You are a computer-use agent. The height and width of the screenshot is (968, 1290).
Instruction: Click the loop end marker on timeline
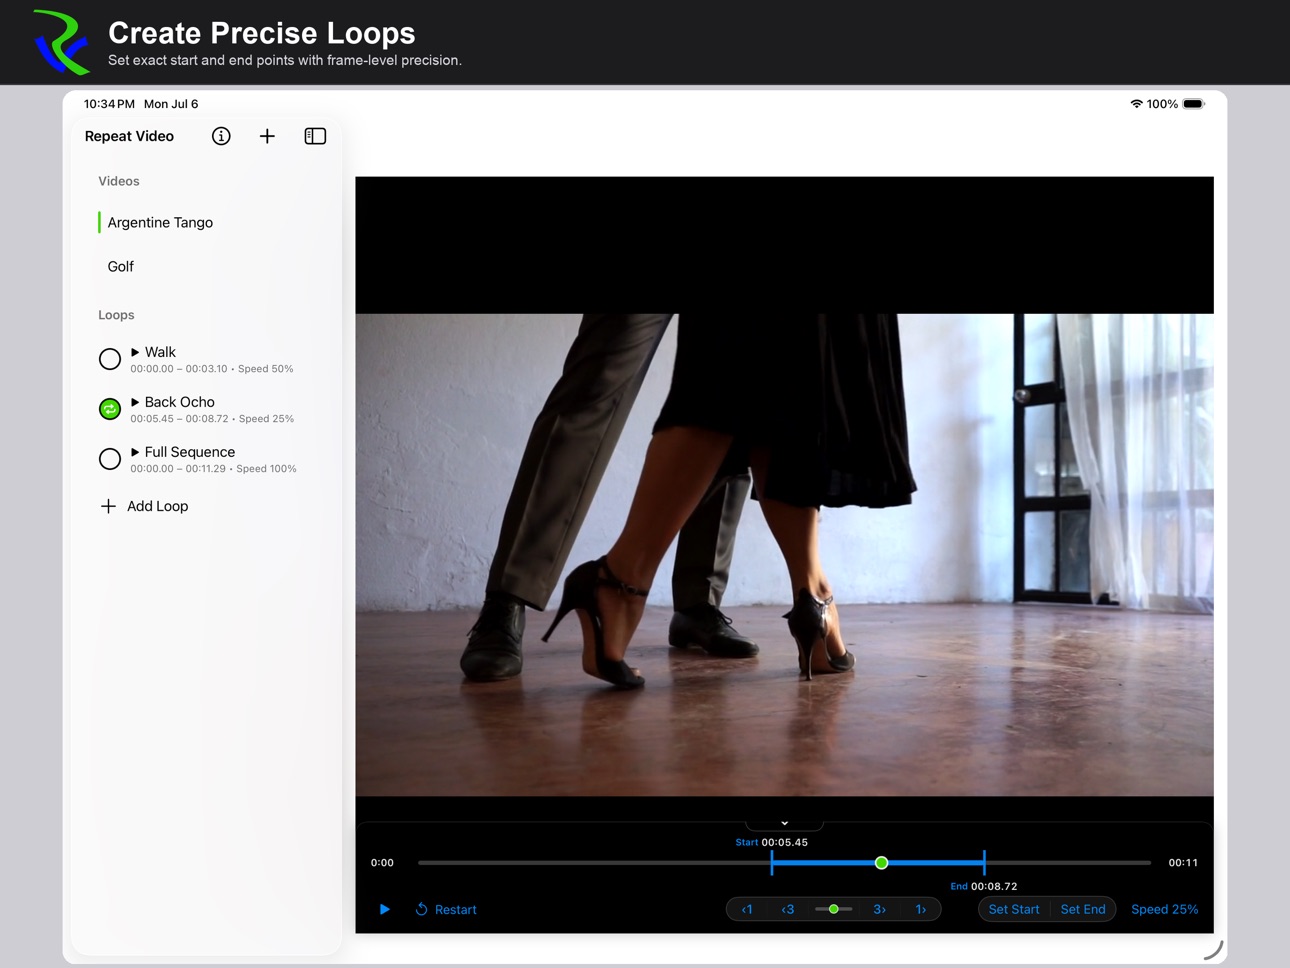pyautogui.click(x=984, y=862)
